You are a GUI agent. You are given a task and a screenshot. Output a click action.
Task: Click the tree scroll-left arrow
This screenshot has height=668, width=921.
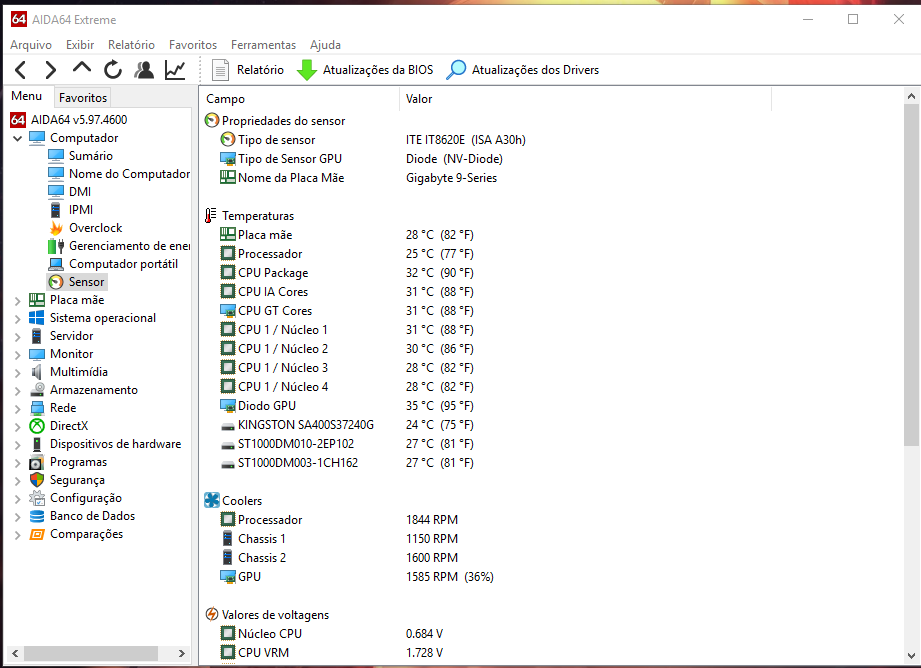pos(15,653)
